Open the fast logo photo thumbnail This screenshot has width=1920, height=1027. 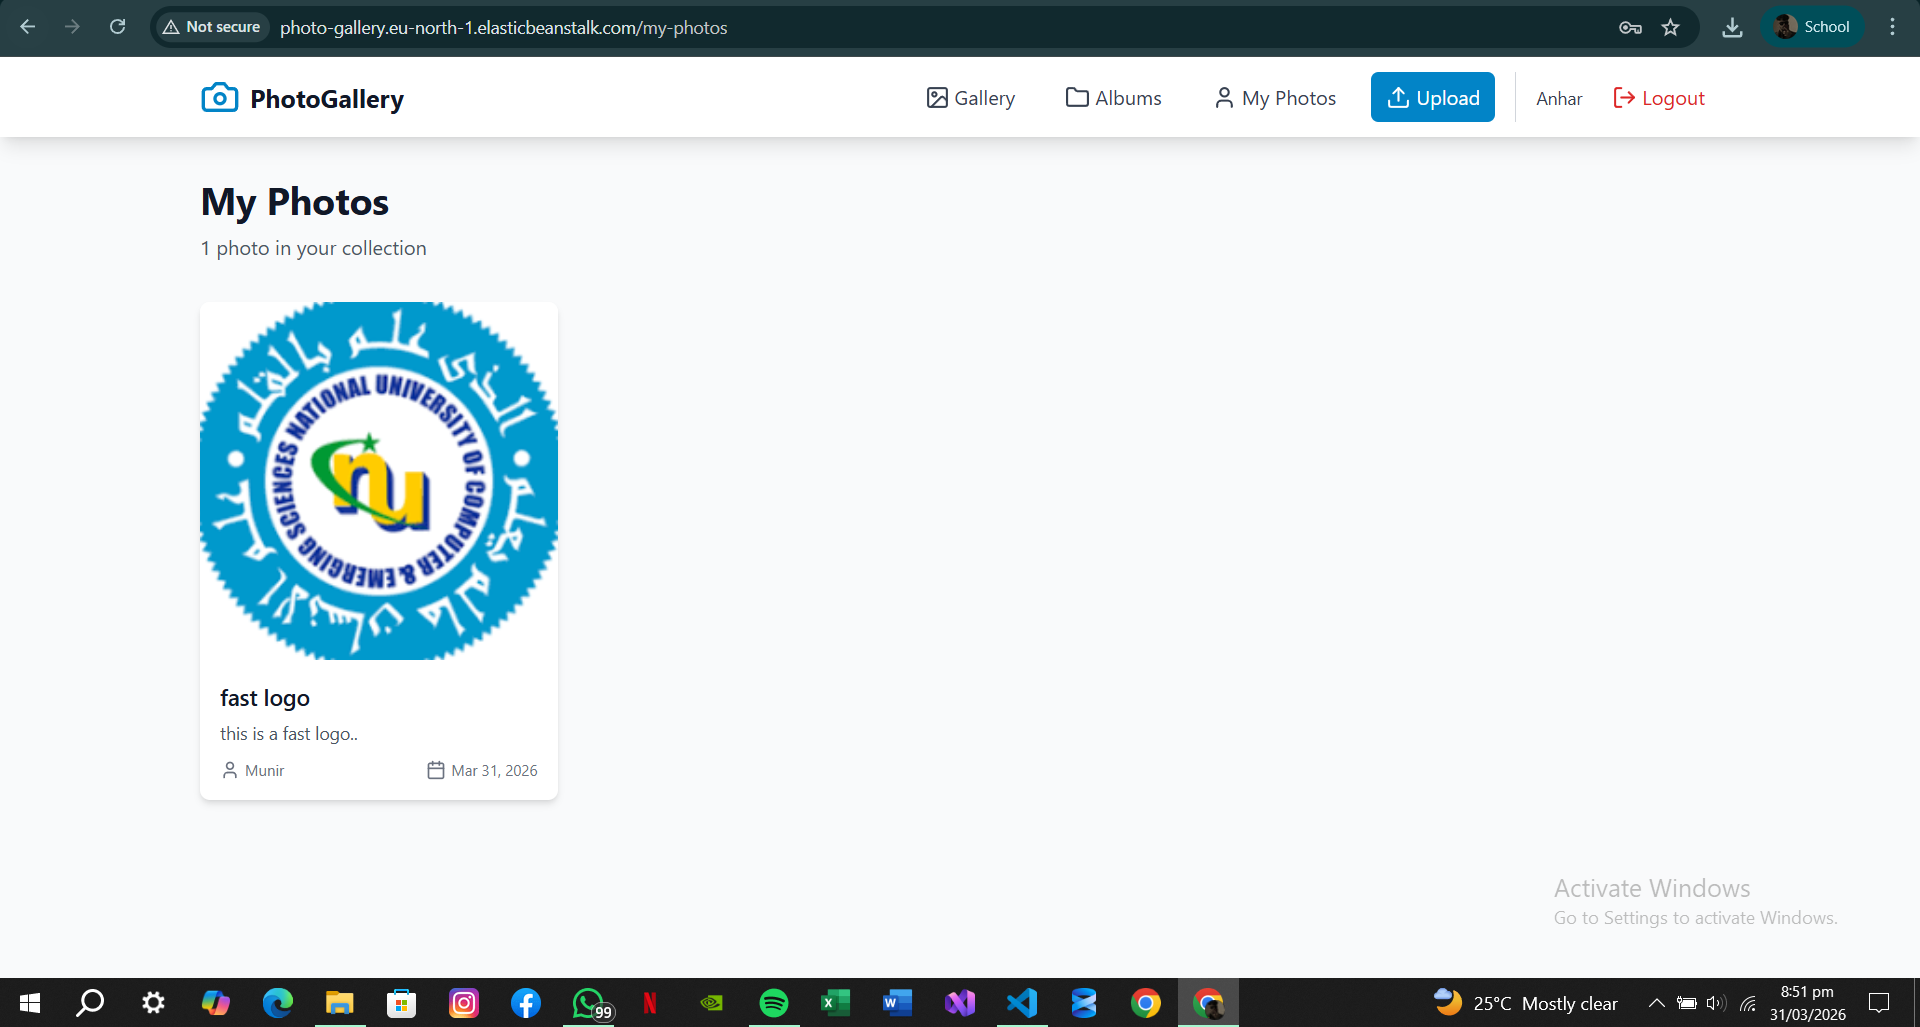pyautogui.click(x=379, y=481)
